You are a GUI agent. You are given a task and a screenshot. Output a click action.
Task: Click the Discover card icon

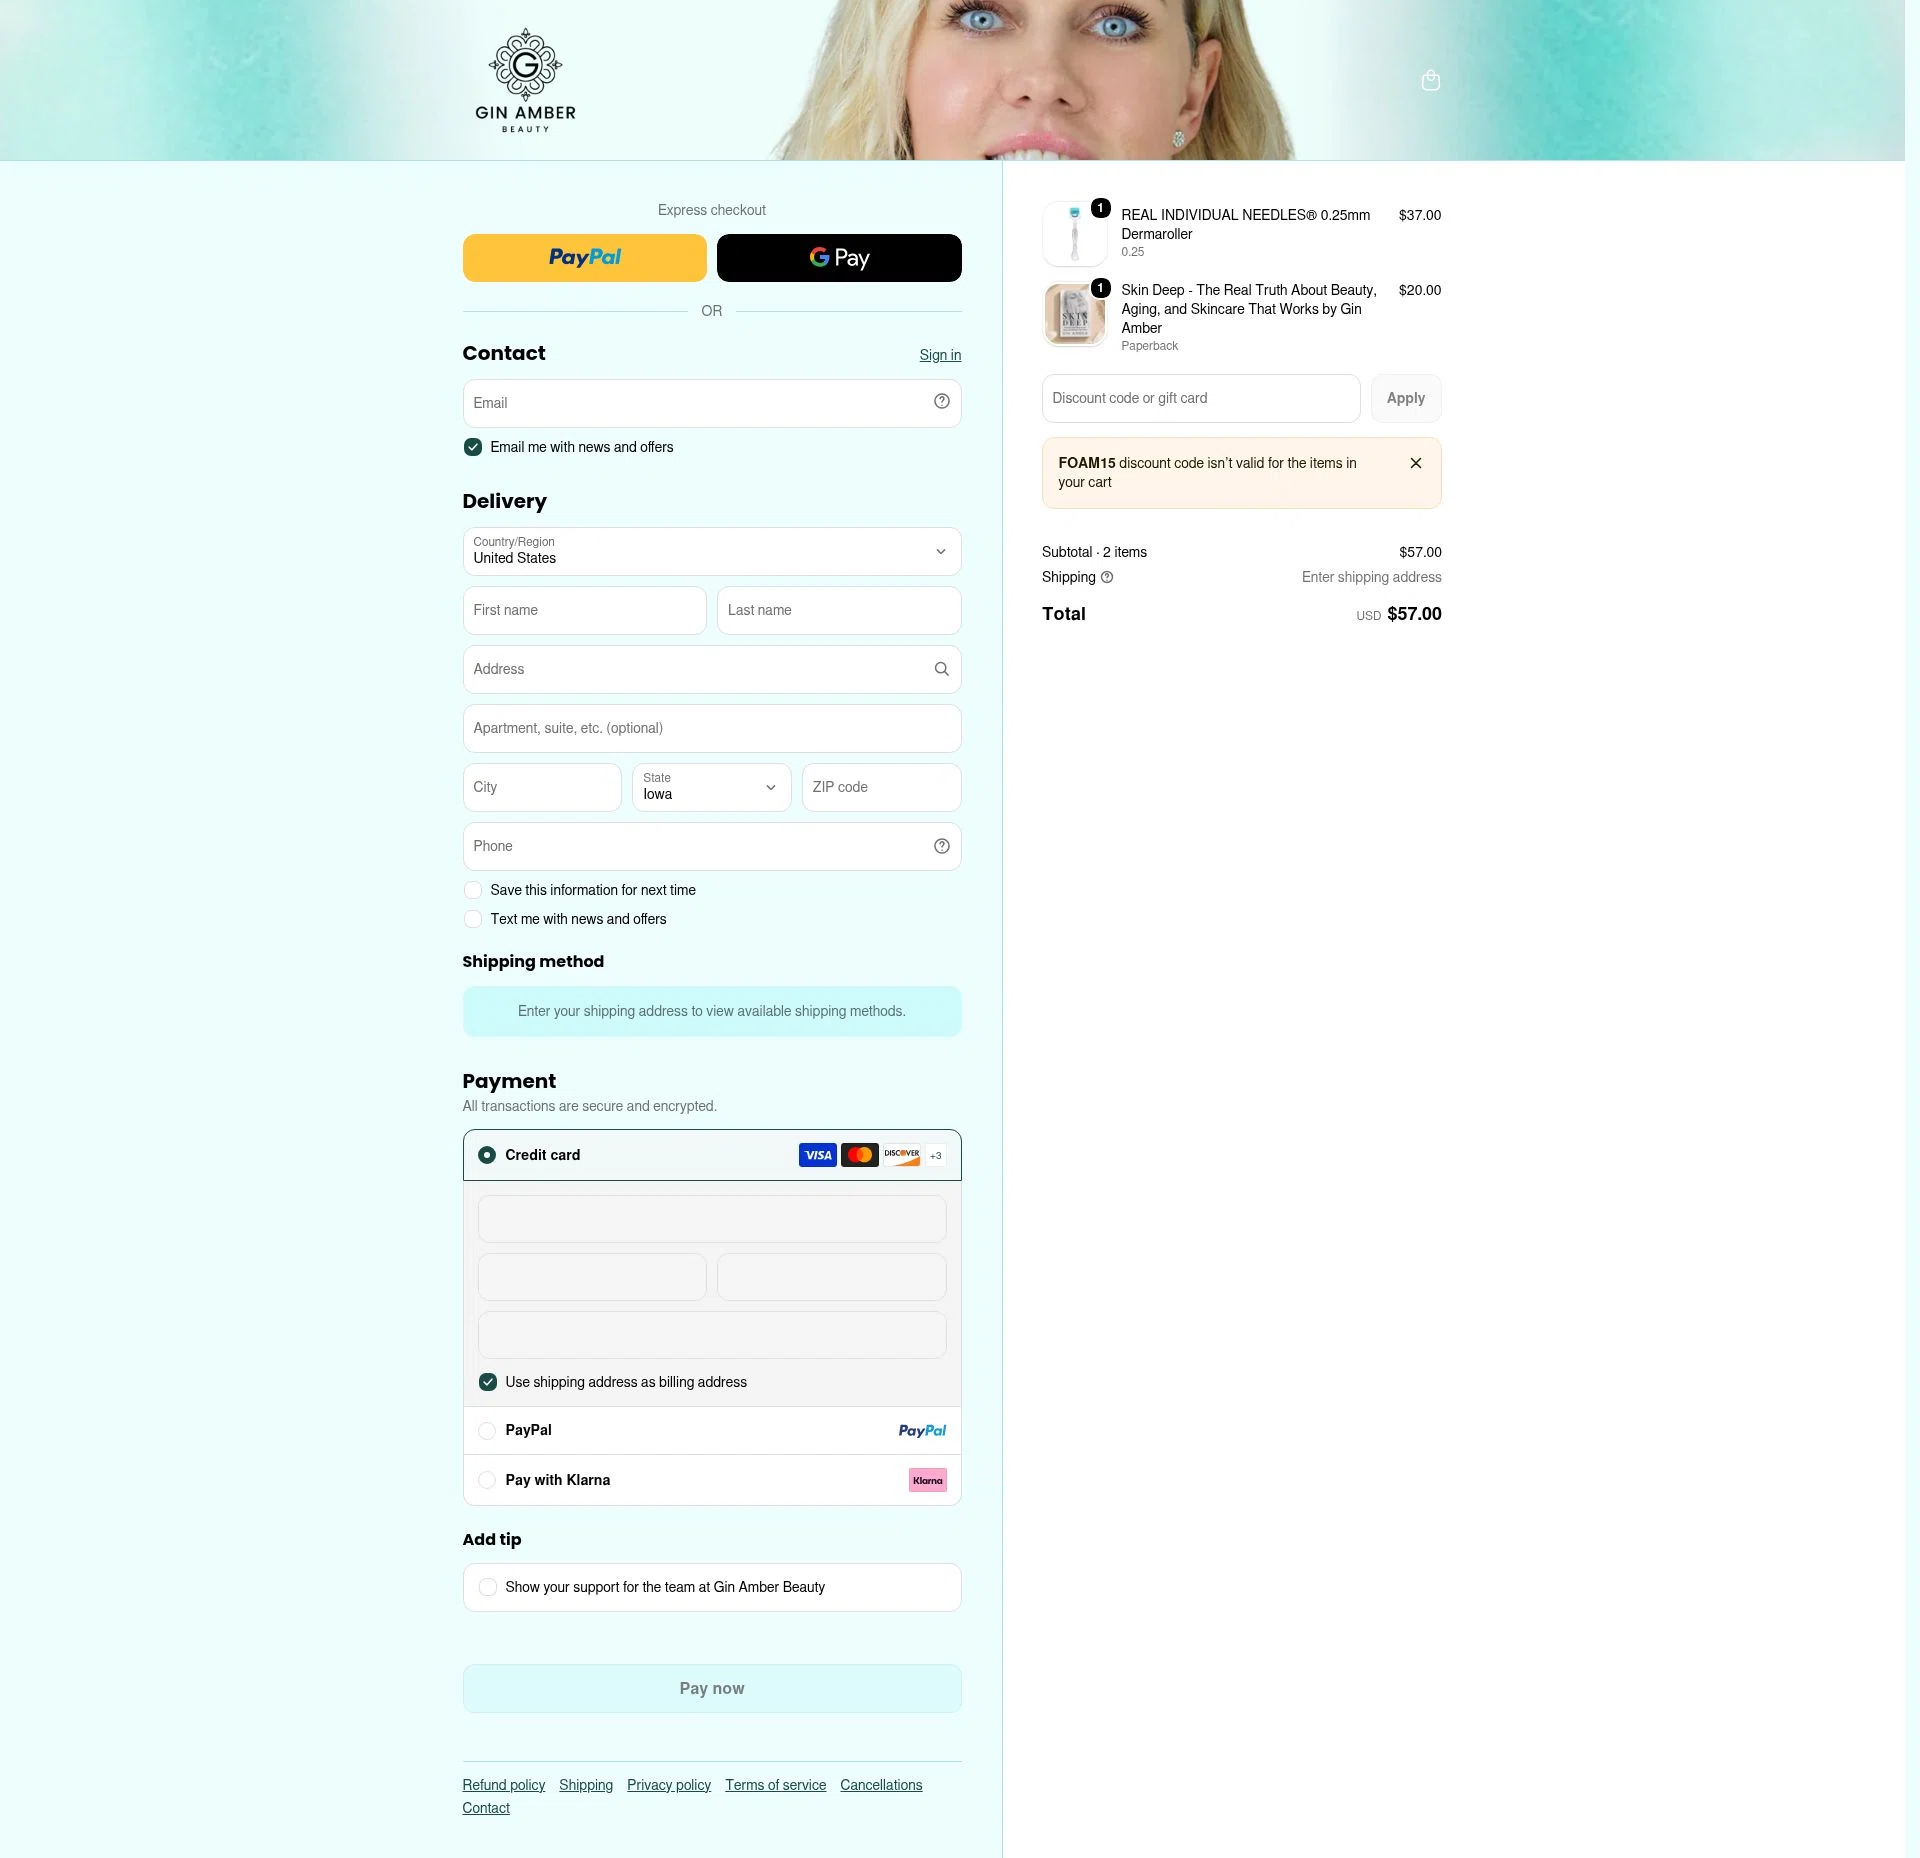click(902, 1156)
